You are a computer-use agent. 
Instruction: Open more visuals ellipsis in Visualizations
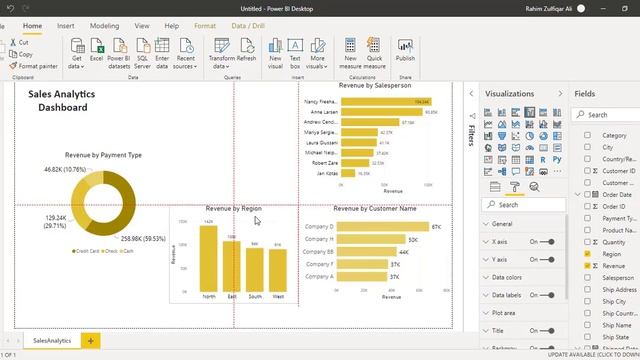pos(557,171)
